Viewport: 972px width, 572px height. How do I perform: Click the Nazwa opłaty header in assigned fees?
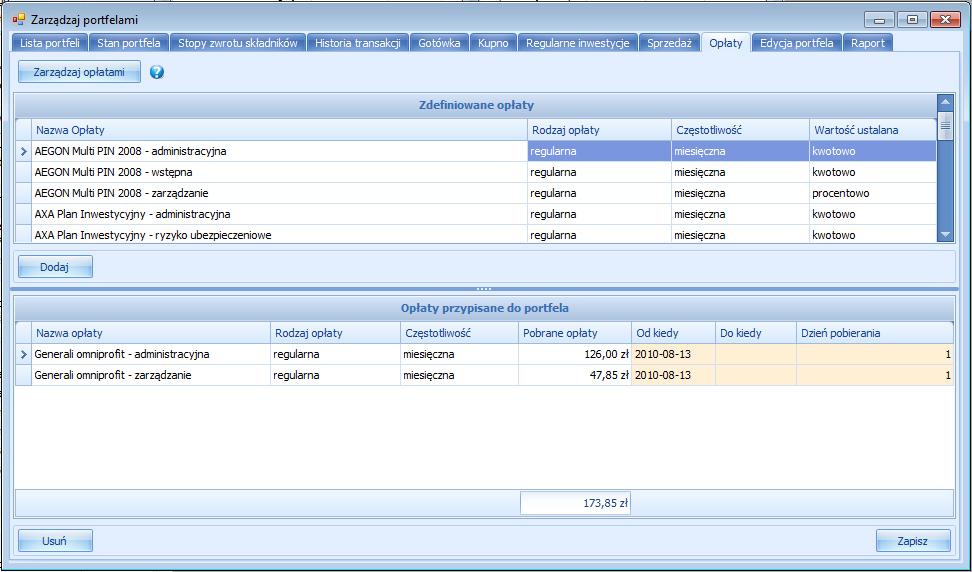151,333
